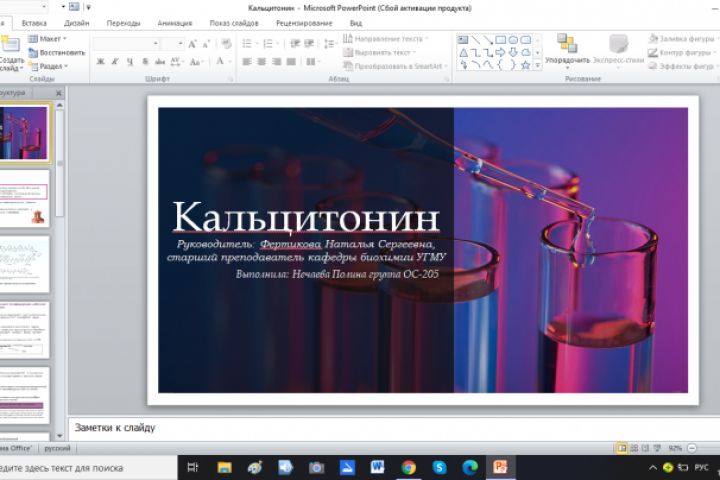Justify text in the Абзац group
Image resolution: width=720 pixels, height=480 pixels.
click(x=291, y=62)
